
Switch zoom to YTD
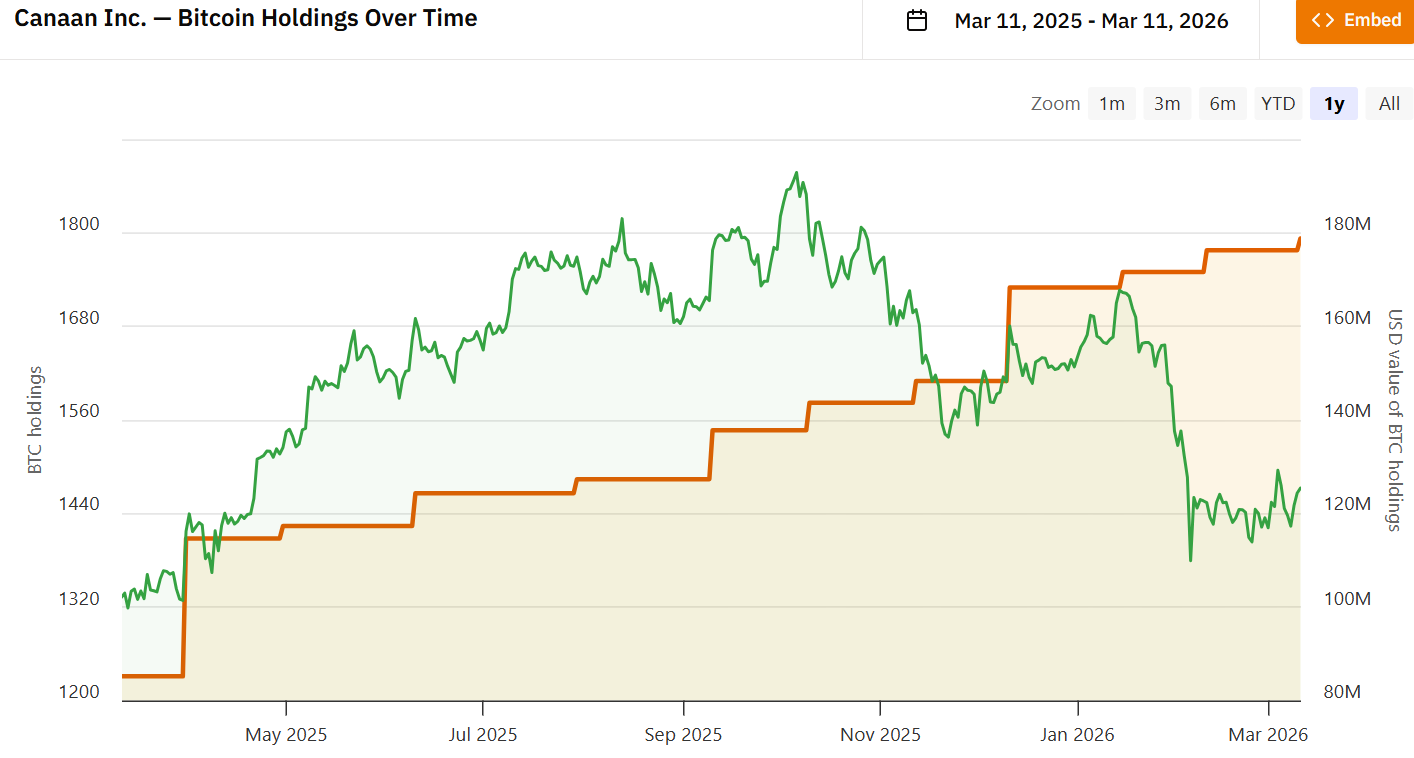tap(1278, 103)
